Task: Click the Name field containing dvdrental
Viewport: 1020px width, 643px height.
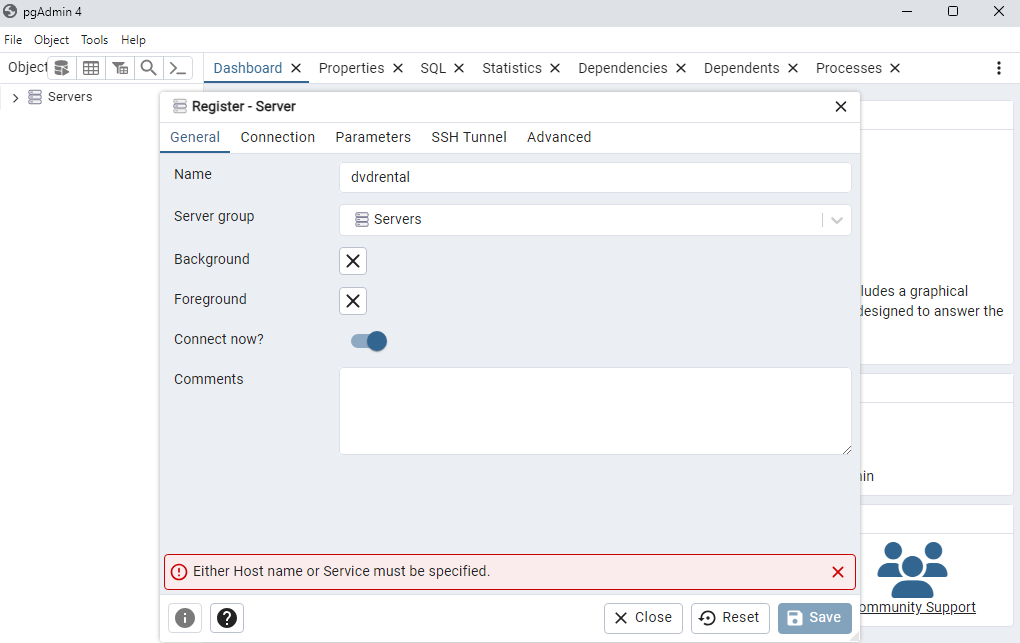Action: 595,178
